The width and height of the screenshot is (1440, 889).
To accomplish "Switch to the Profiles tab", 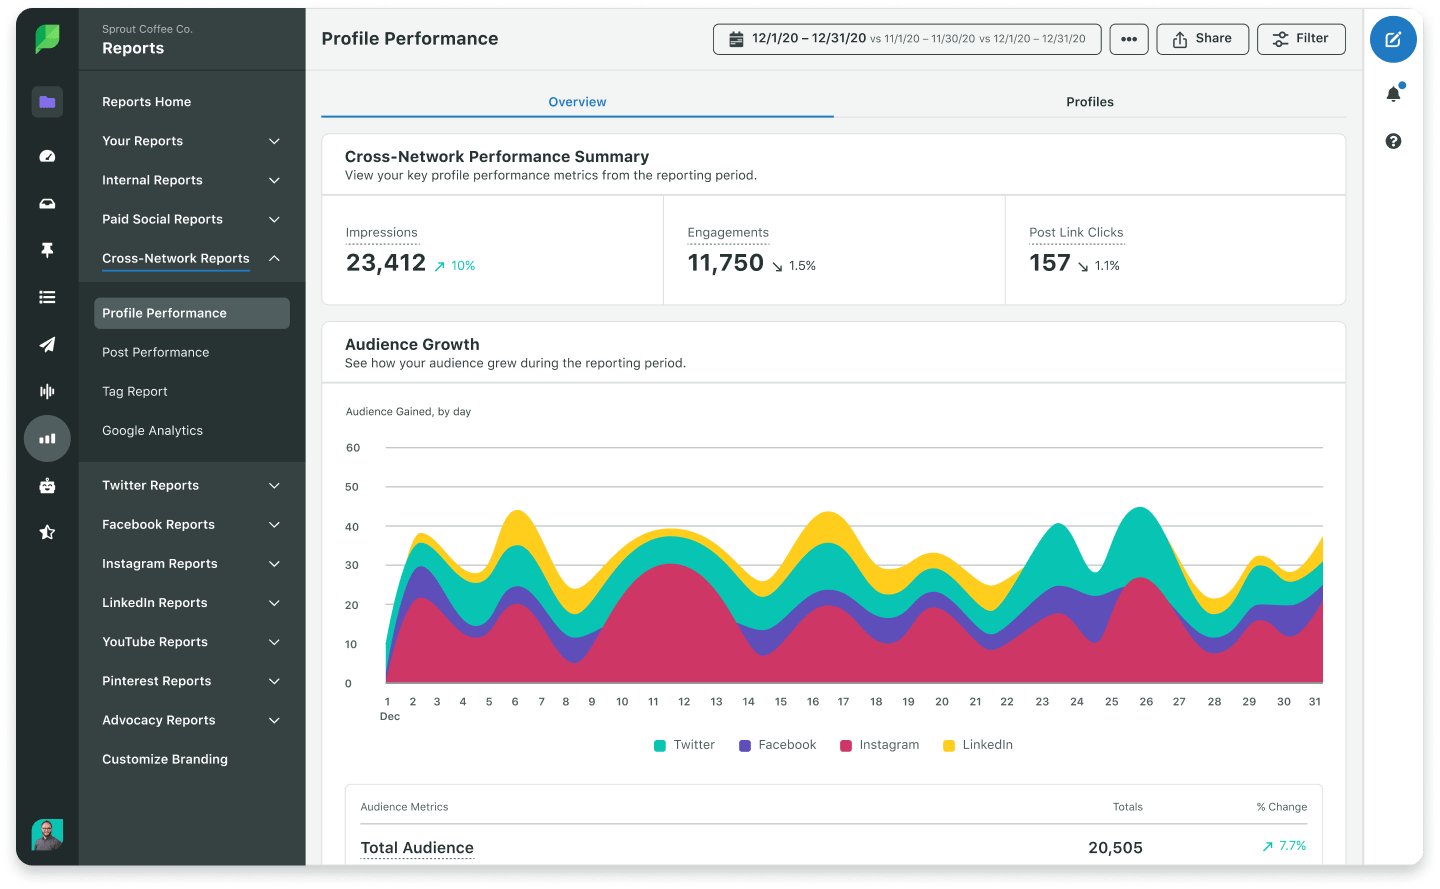I will click(1089, 101).
